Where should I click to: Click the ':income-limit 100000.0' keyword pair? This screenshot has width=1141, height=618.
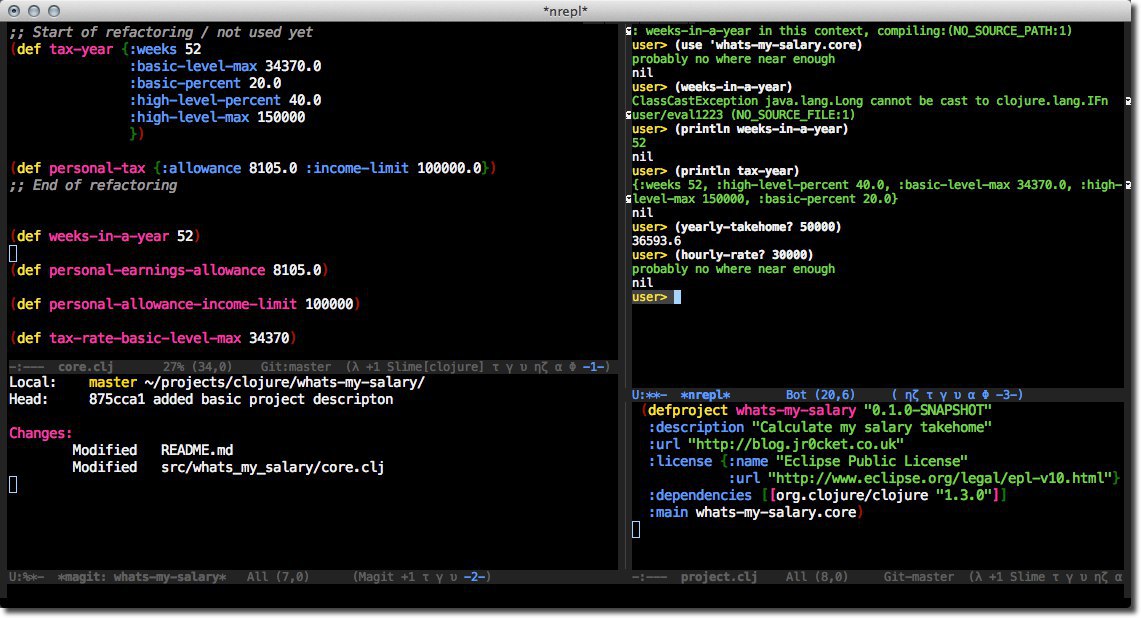[x=394, y=168]
